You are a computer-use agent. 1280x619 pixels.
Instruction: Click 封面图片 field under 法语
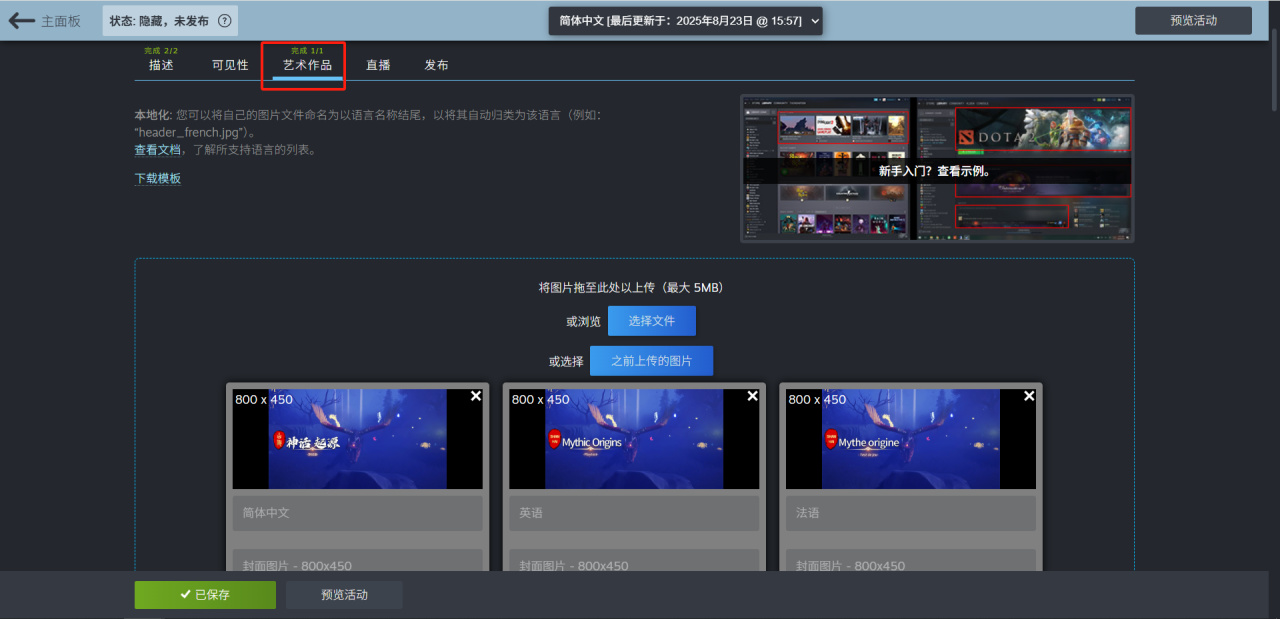[911, 561]
